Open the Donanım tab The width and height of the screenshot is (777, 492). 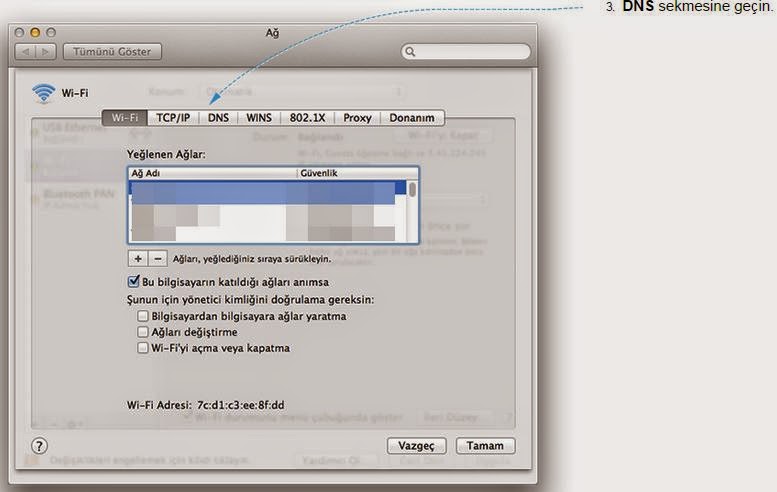pos(412,118)
